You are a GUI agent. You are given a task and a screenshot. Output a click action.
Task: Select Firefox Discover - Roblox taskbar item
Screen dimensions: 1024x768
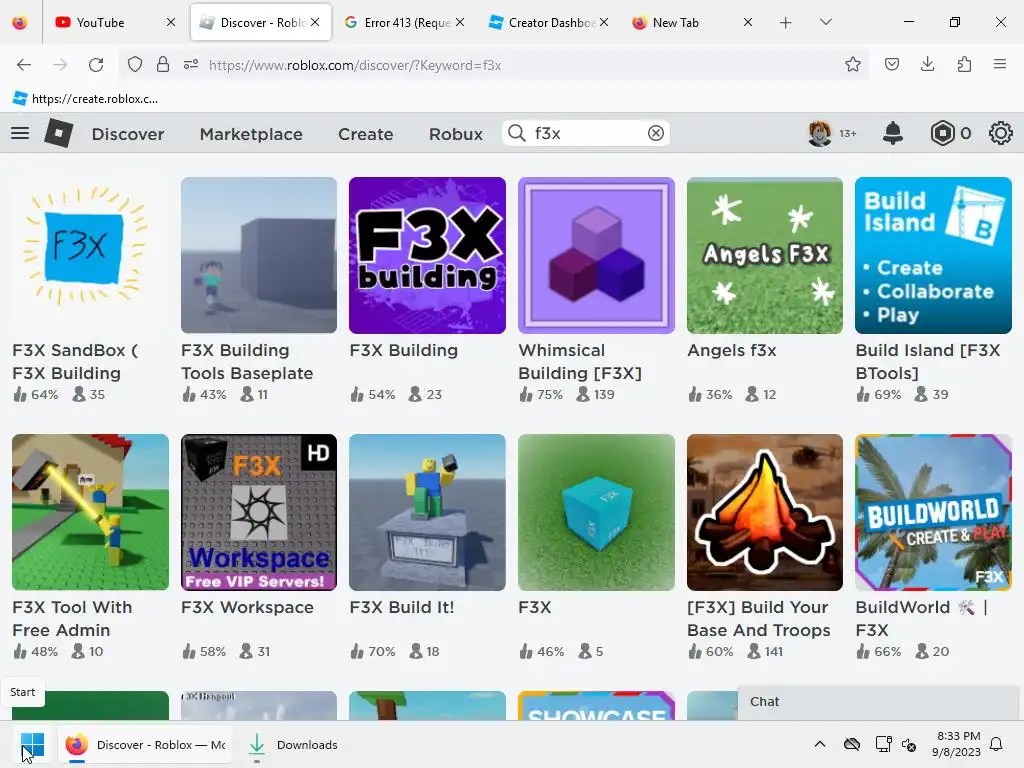tap(145, 744)
